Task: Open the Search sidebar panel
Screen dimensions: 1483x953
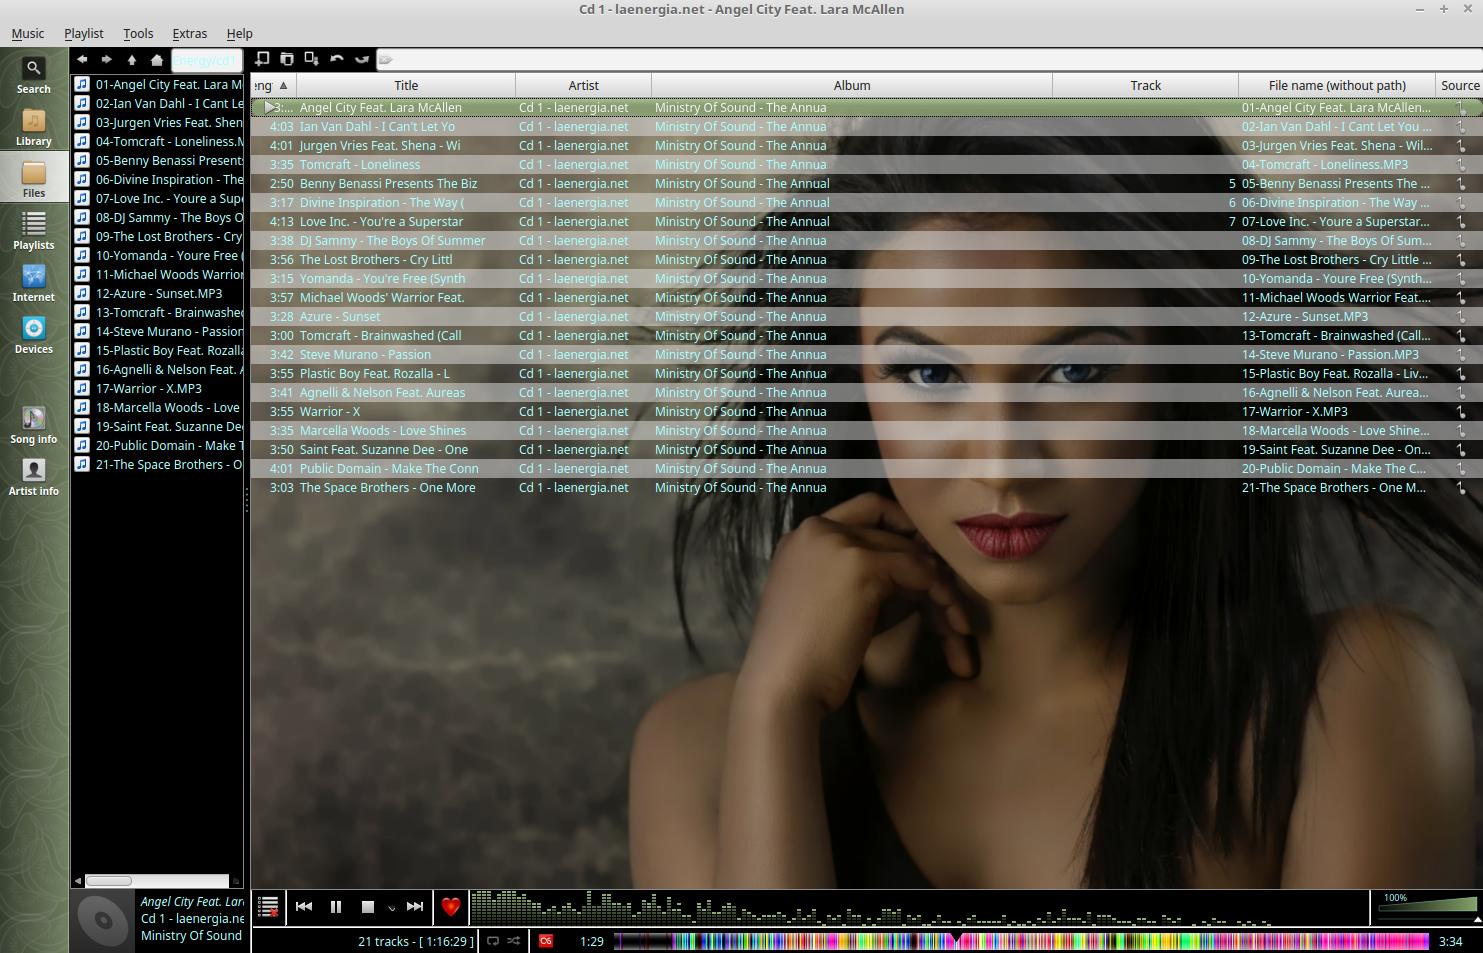Action: [33, 72]
